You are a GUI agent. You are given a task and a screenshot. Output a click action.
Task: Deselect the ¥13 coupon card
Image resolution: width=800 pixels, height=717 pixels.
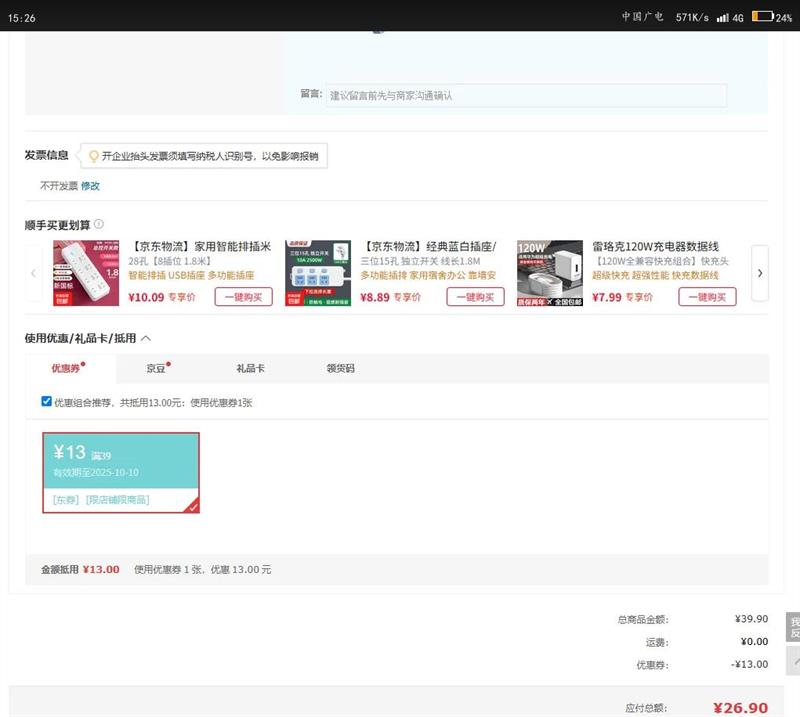(120, 472)
